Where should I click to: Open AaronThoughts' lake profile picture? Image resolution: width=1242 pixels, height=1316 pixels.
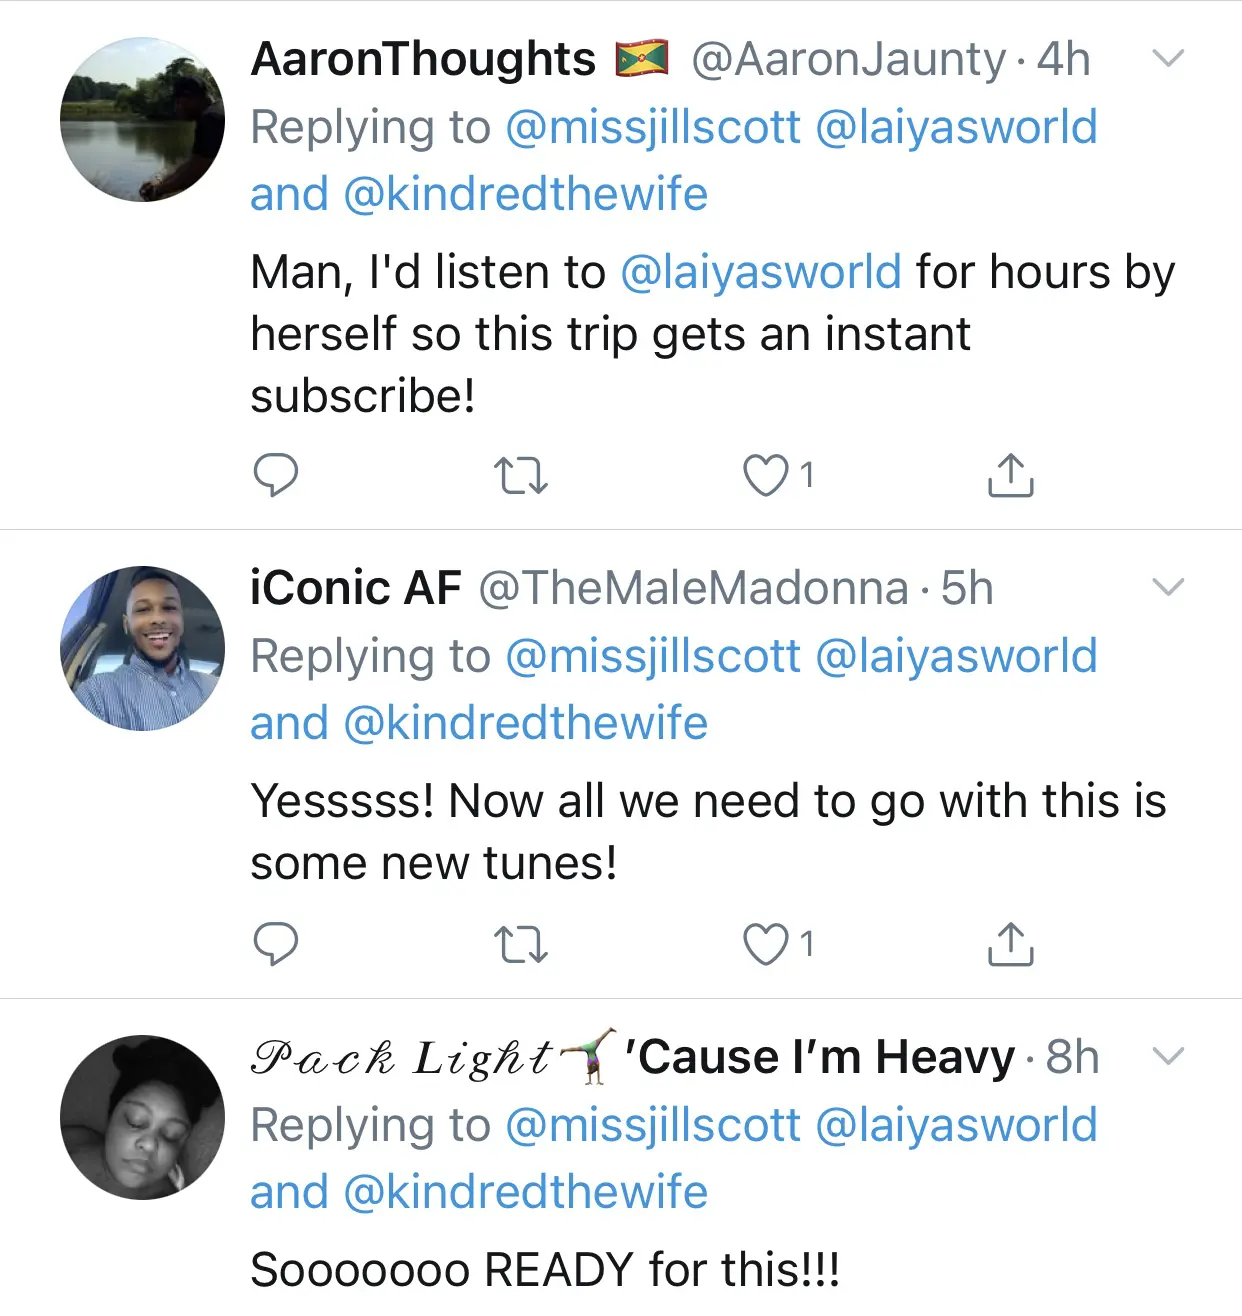pos(142,120)
